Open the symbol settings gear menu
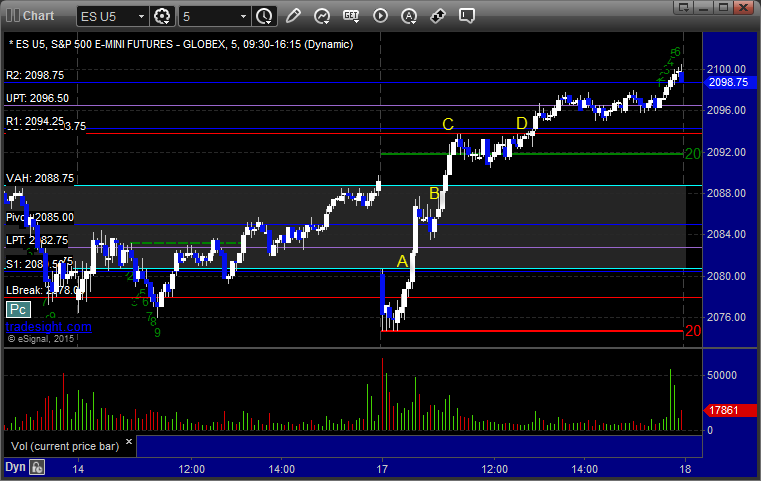Viewport: 761px width, 481px height. (162, 16)
